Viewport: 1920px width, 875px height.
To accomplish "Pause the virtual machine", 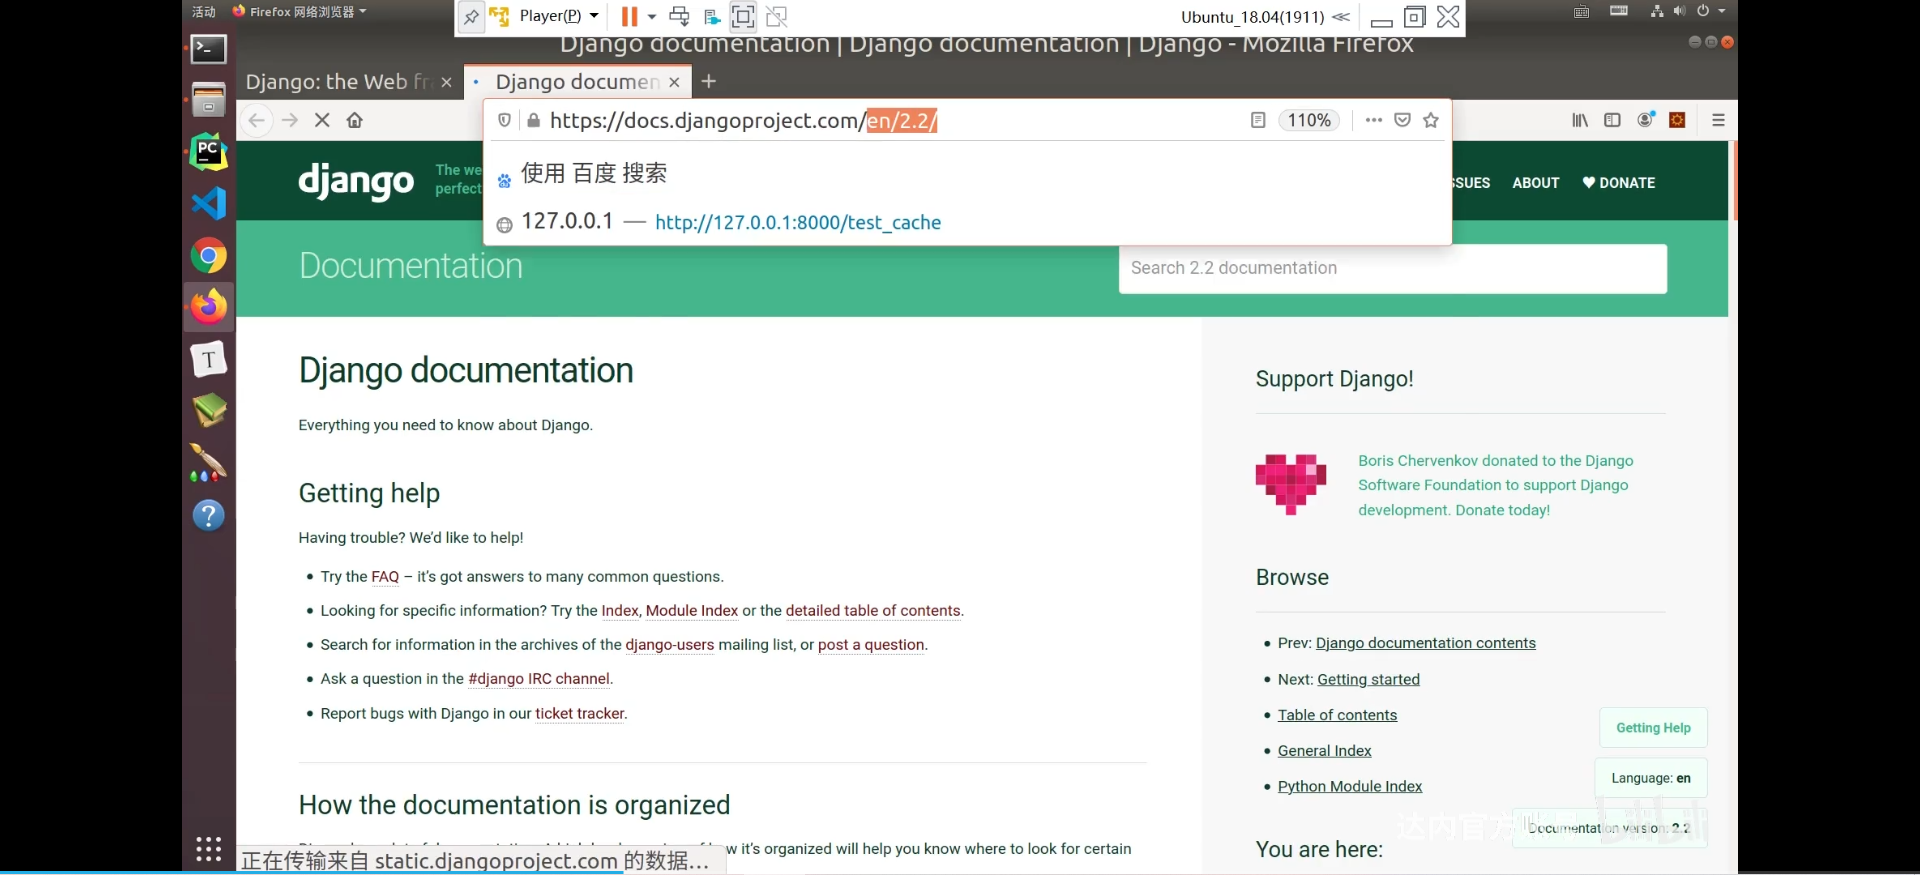I will [629, 16].
